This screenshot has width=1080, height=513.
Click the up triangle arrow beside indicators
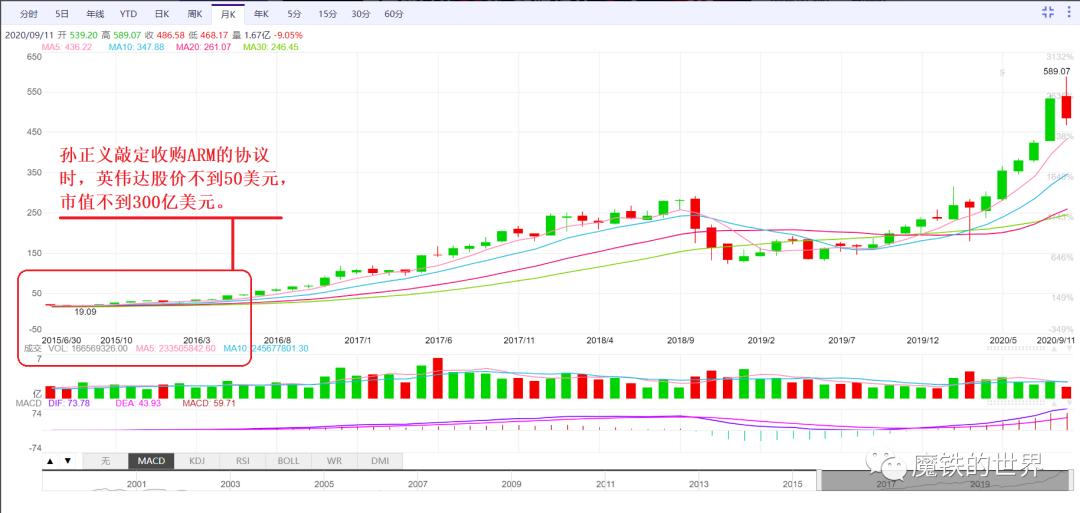[49, 461]
